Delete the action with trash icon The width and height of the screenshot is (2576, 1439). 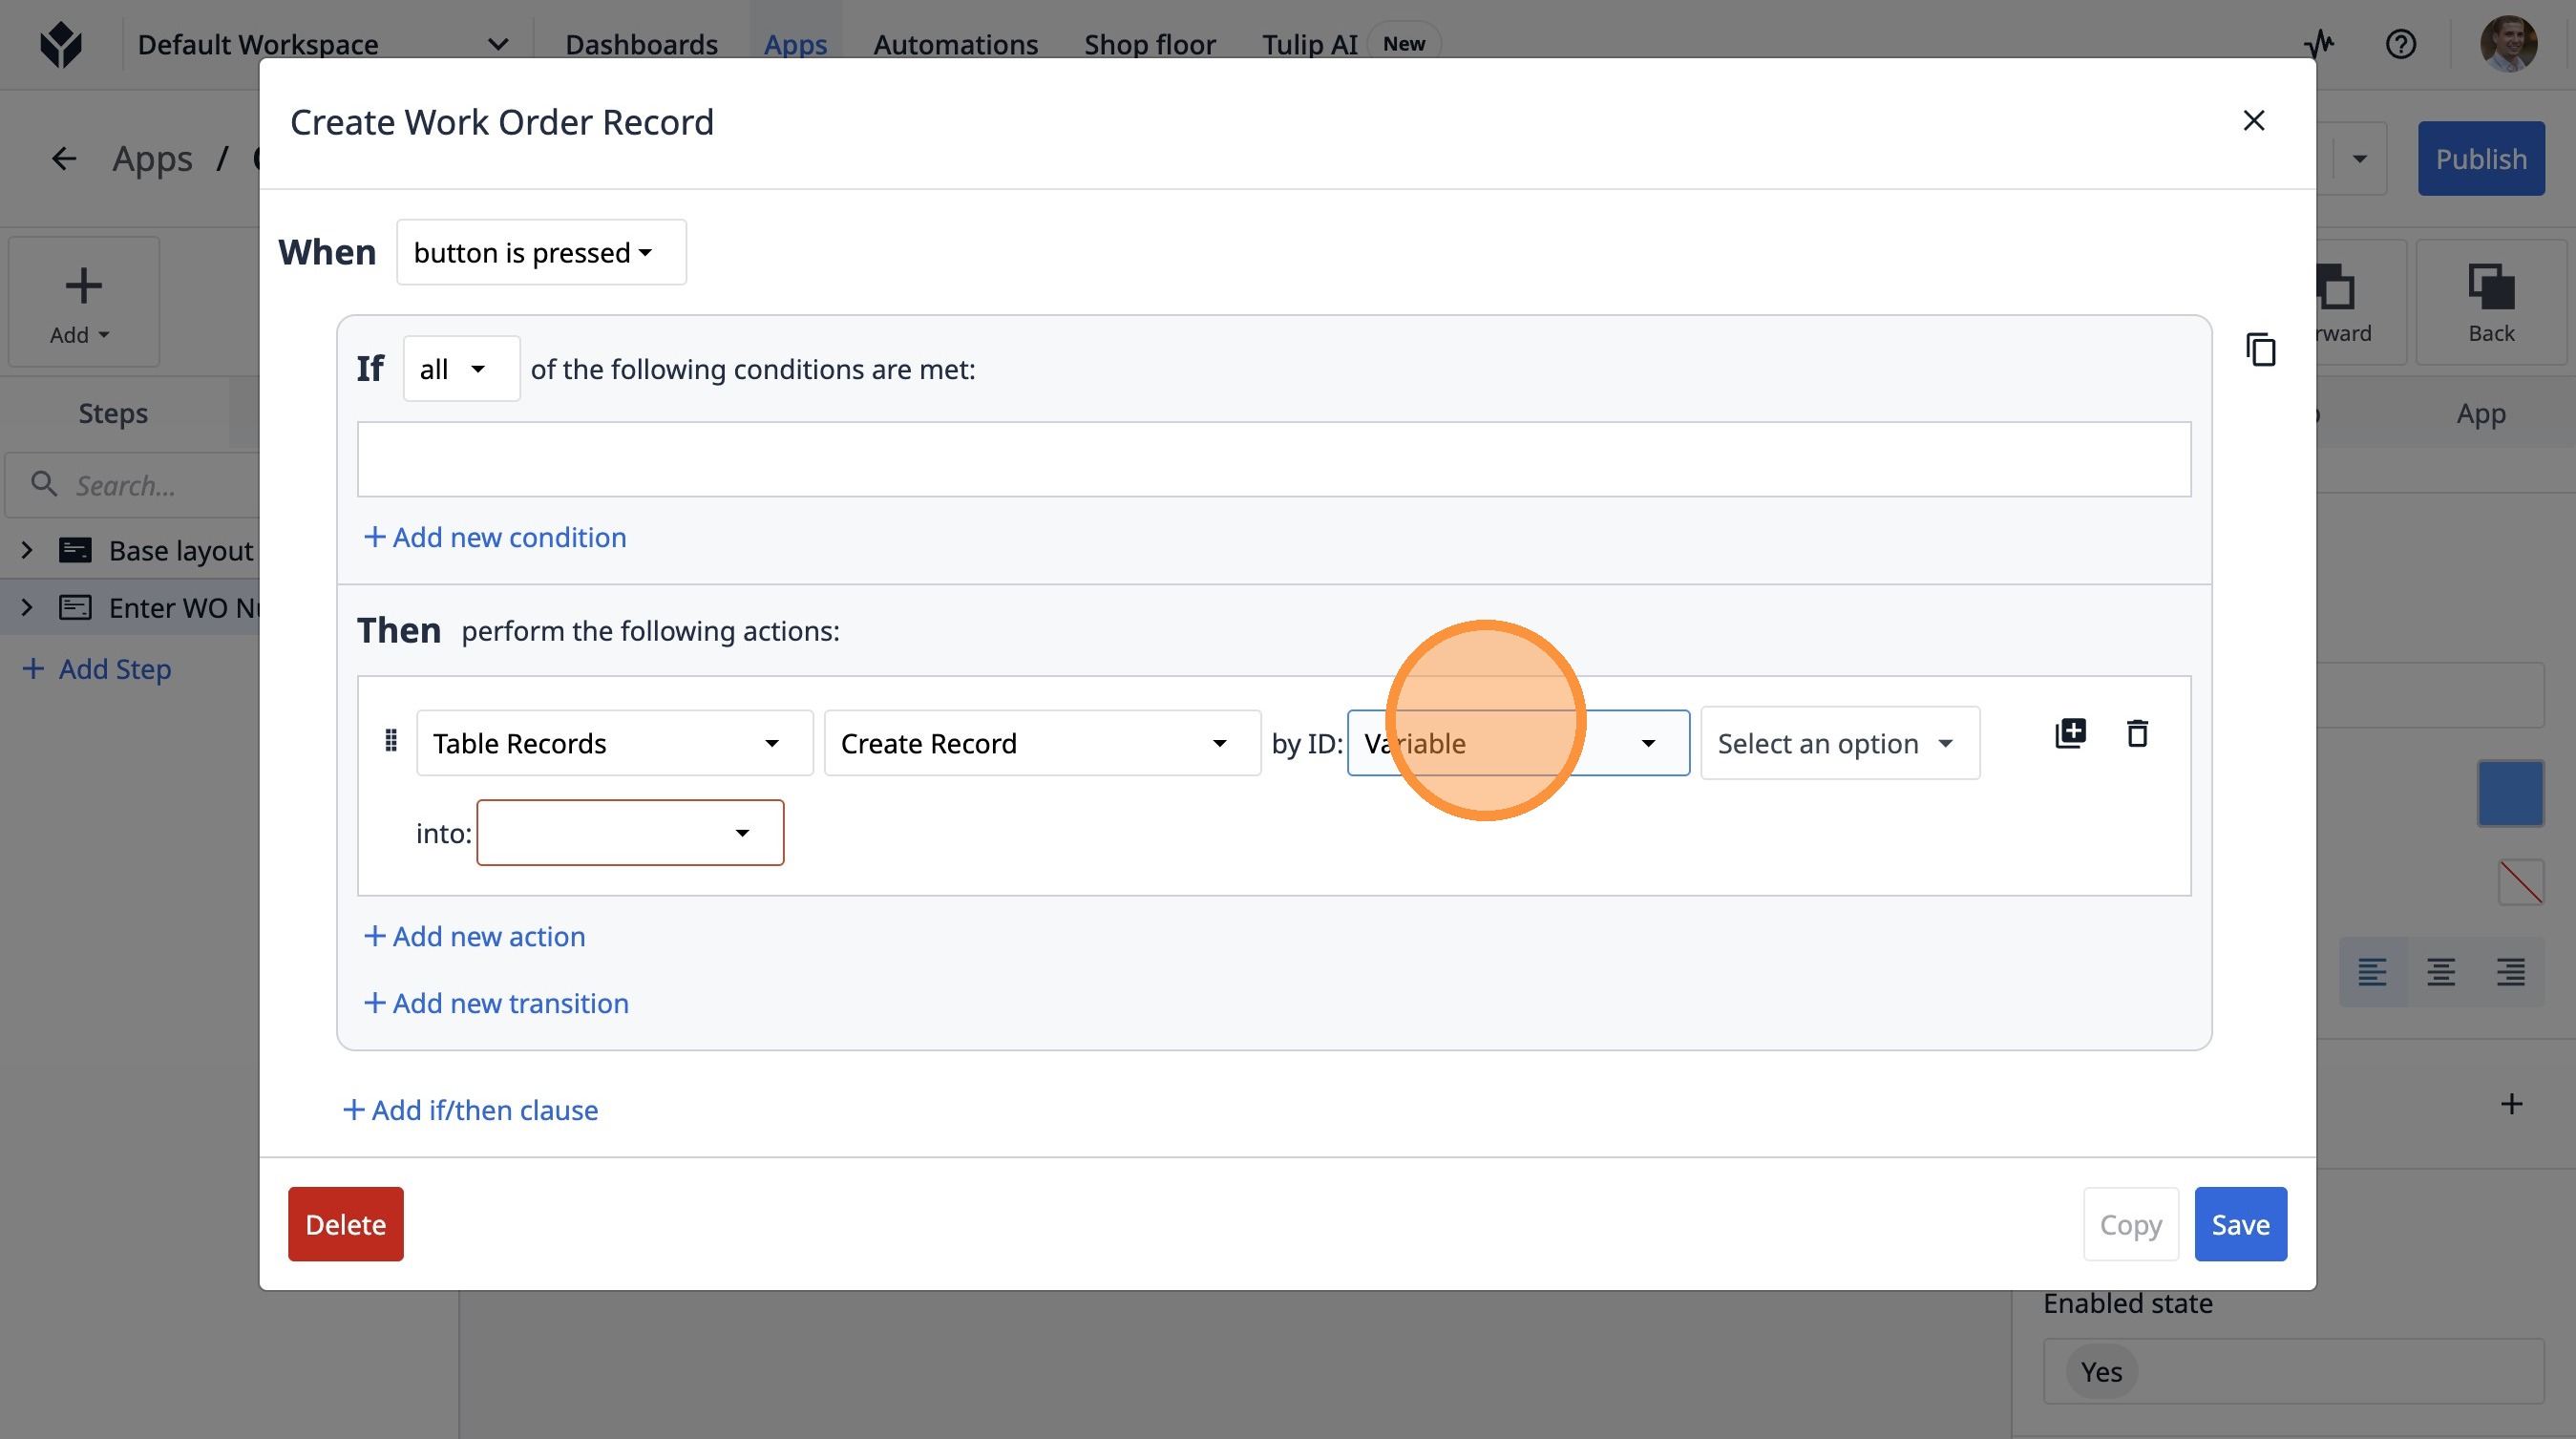click(x=2137, y=733)
